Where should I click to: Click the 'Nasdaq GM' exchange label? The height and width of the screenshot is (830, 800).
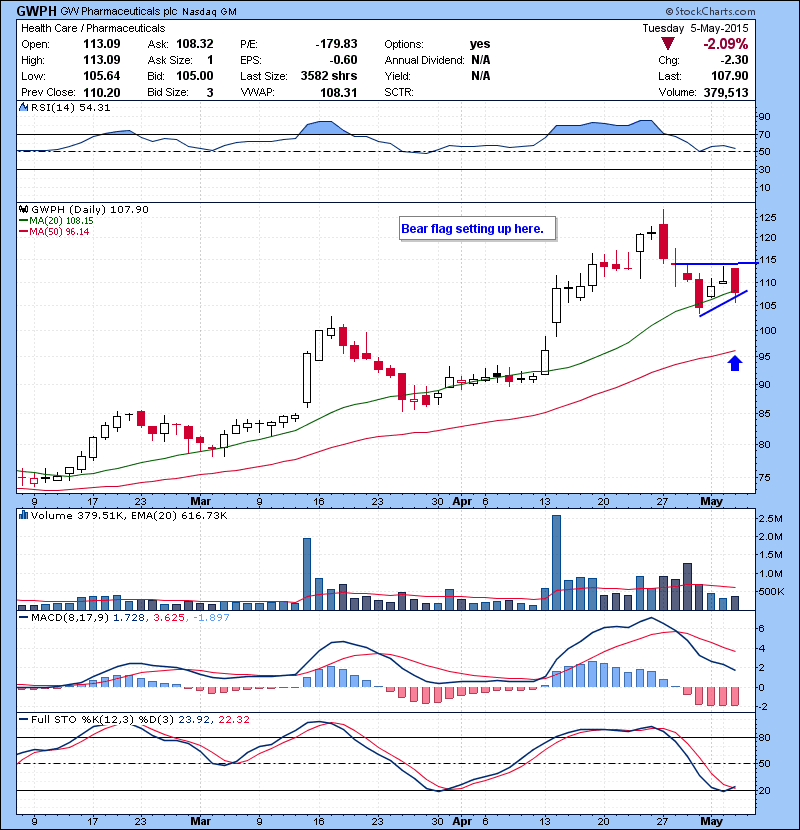[x=209, y=12]
